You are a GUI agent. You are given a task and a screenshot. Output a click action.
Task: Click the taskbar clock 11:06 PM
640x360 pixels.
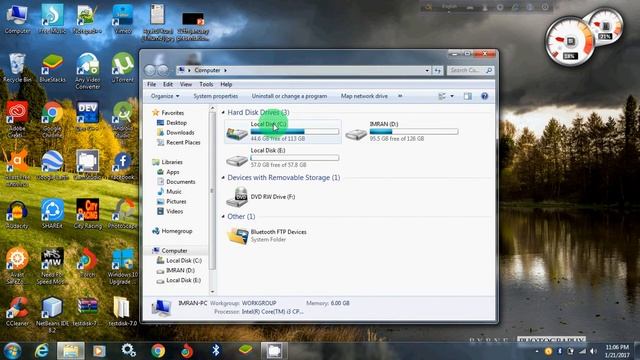coord(617,347)
